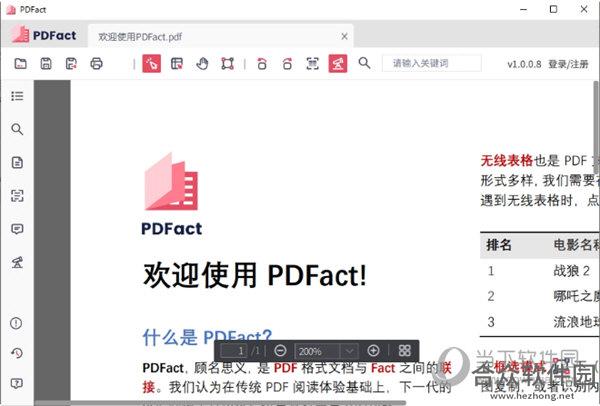Viewport: 600px width, 406px height.
Task: Click the 登录/注册 login link
Action: 568,64
